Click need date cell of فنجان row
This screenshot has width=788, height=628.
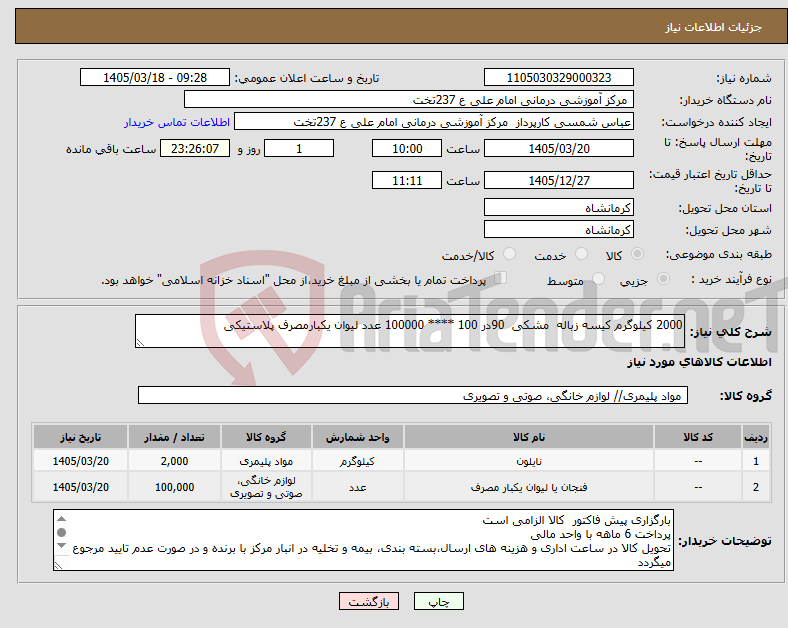click(80, 487)
